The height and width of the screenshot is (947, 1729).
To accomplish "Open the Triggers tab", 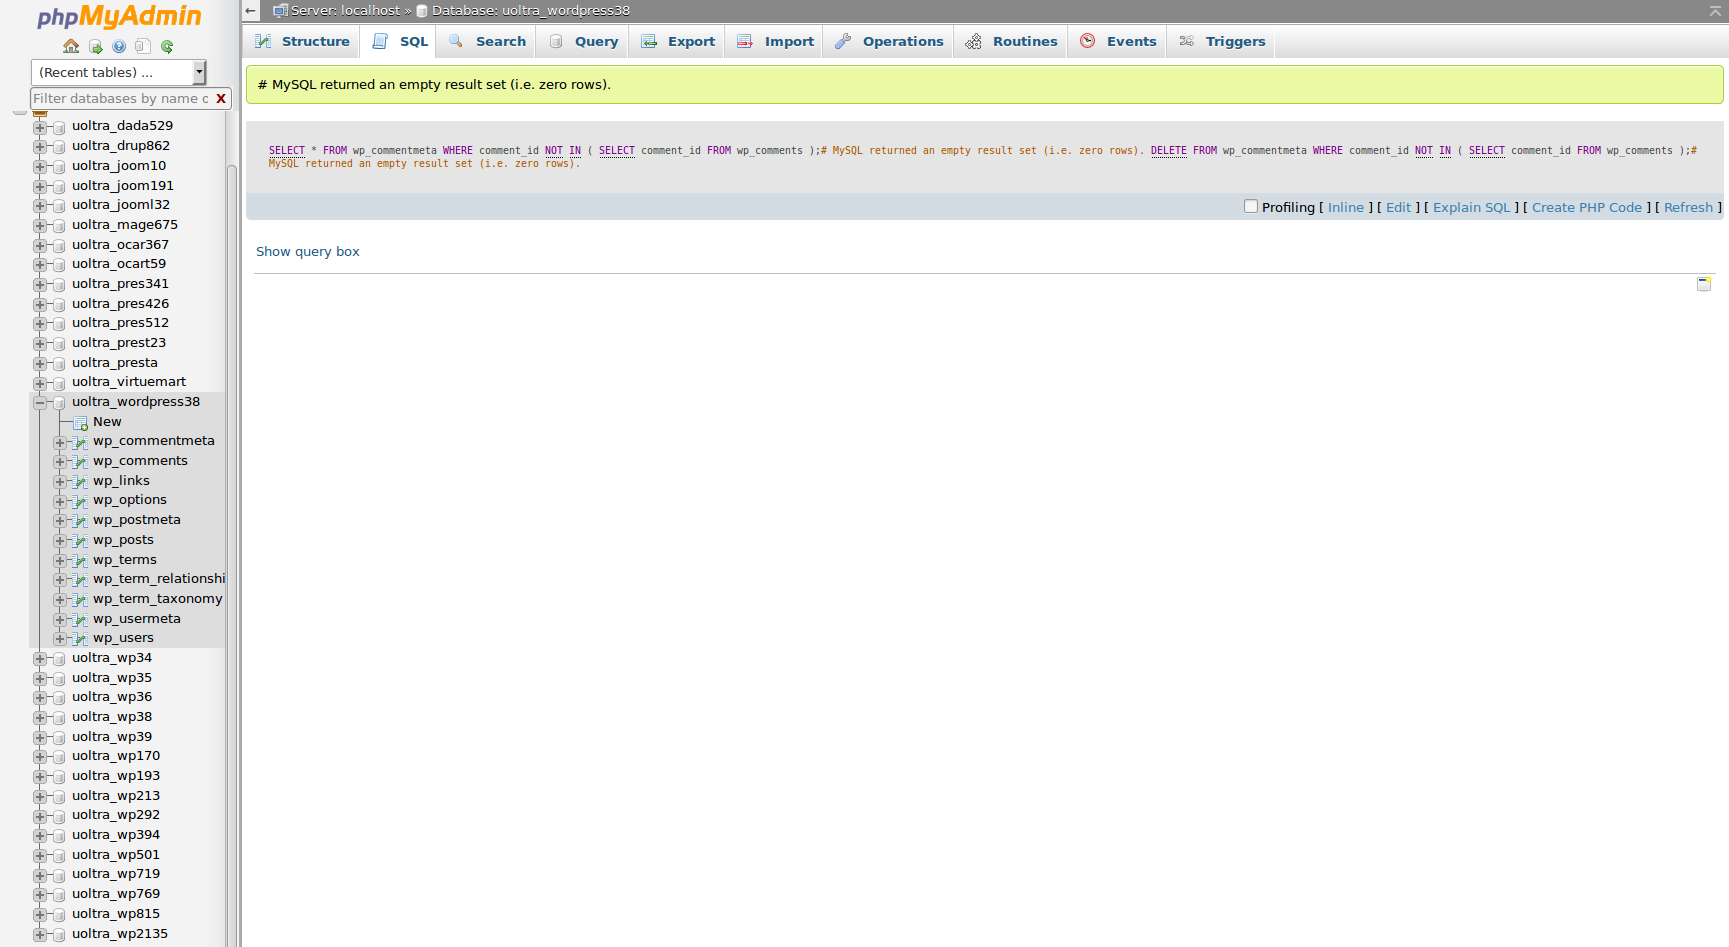I will tap(1222, 41).
